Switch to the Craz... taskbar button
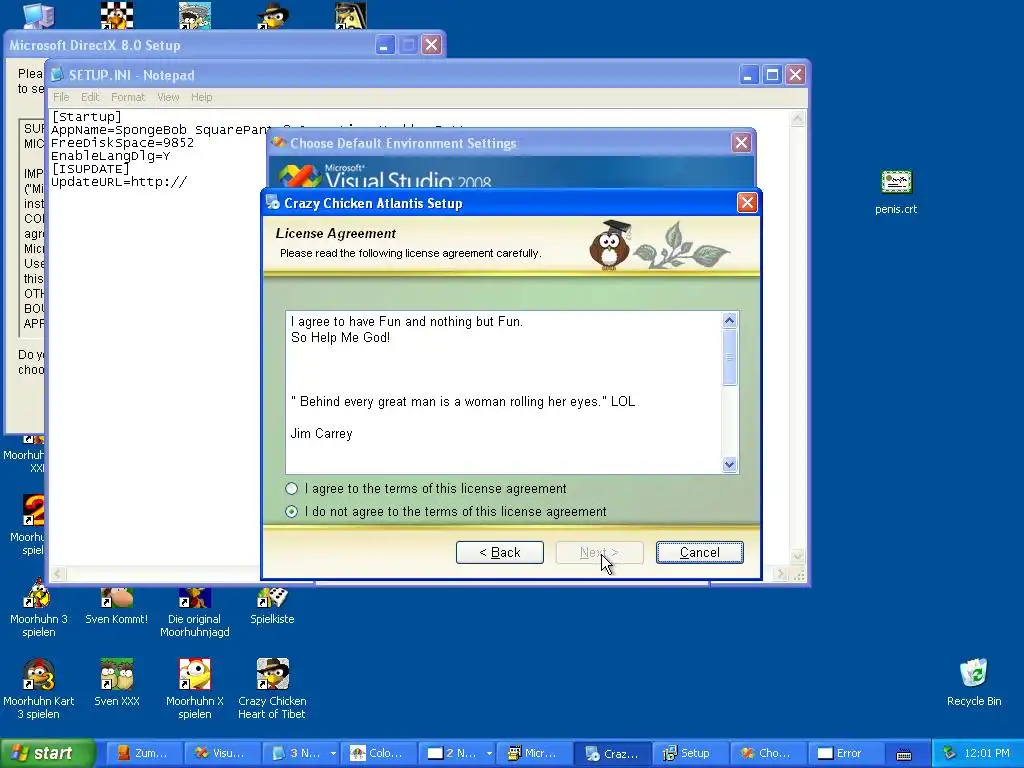1024x768 pixels. click(x=611, y=753)
